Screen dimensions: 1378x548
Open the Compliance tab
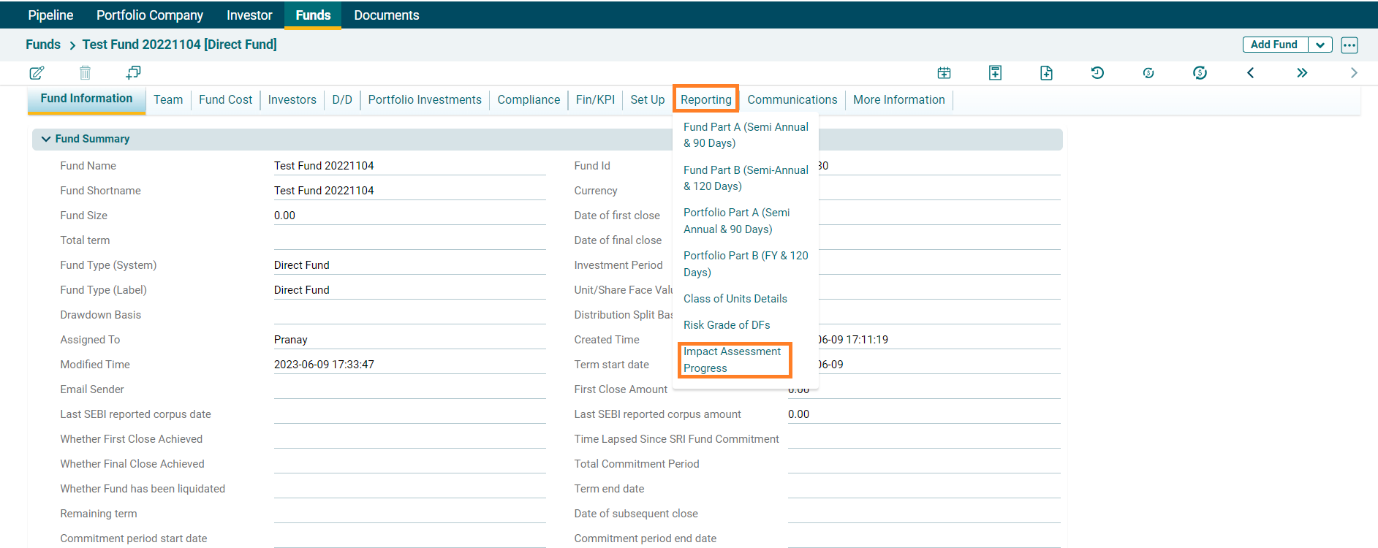(x=529, y=100)
